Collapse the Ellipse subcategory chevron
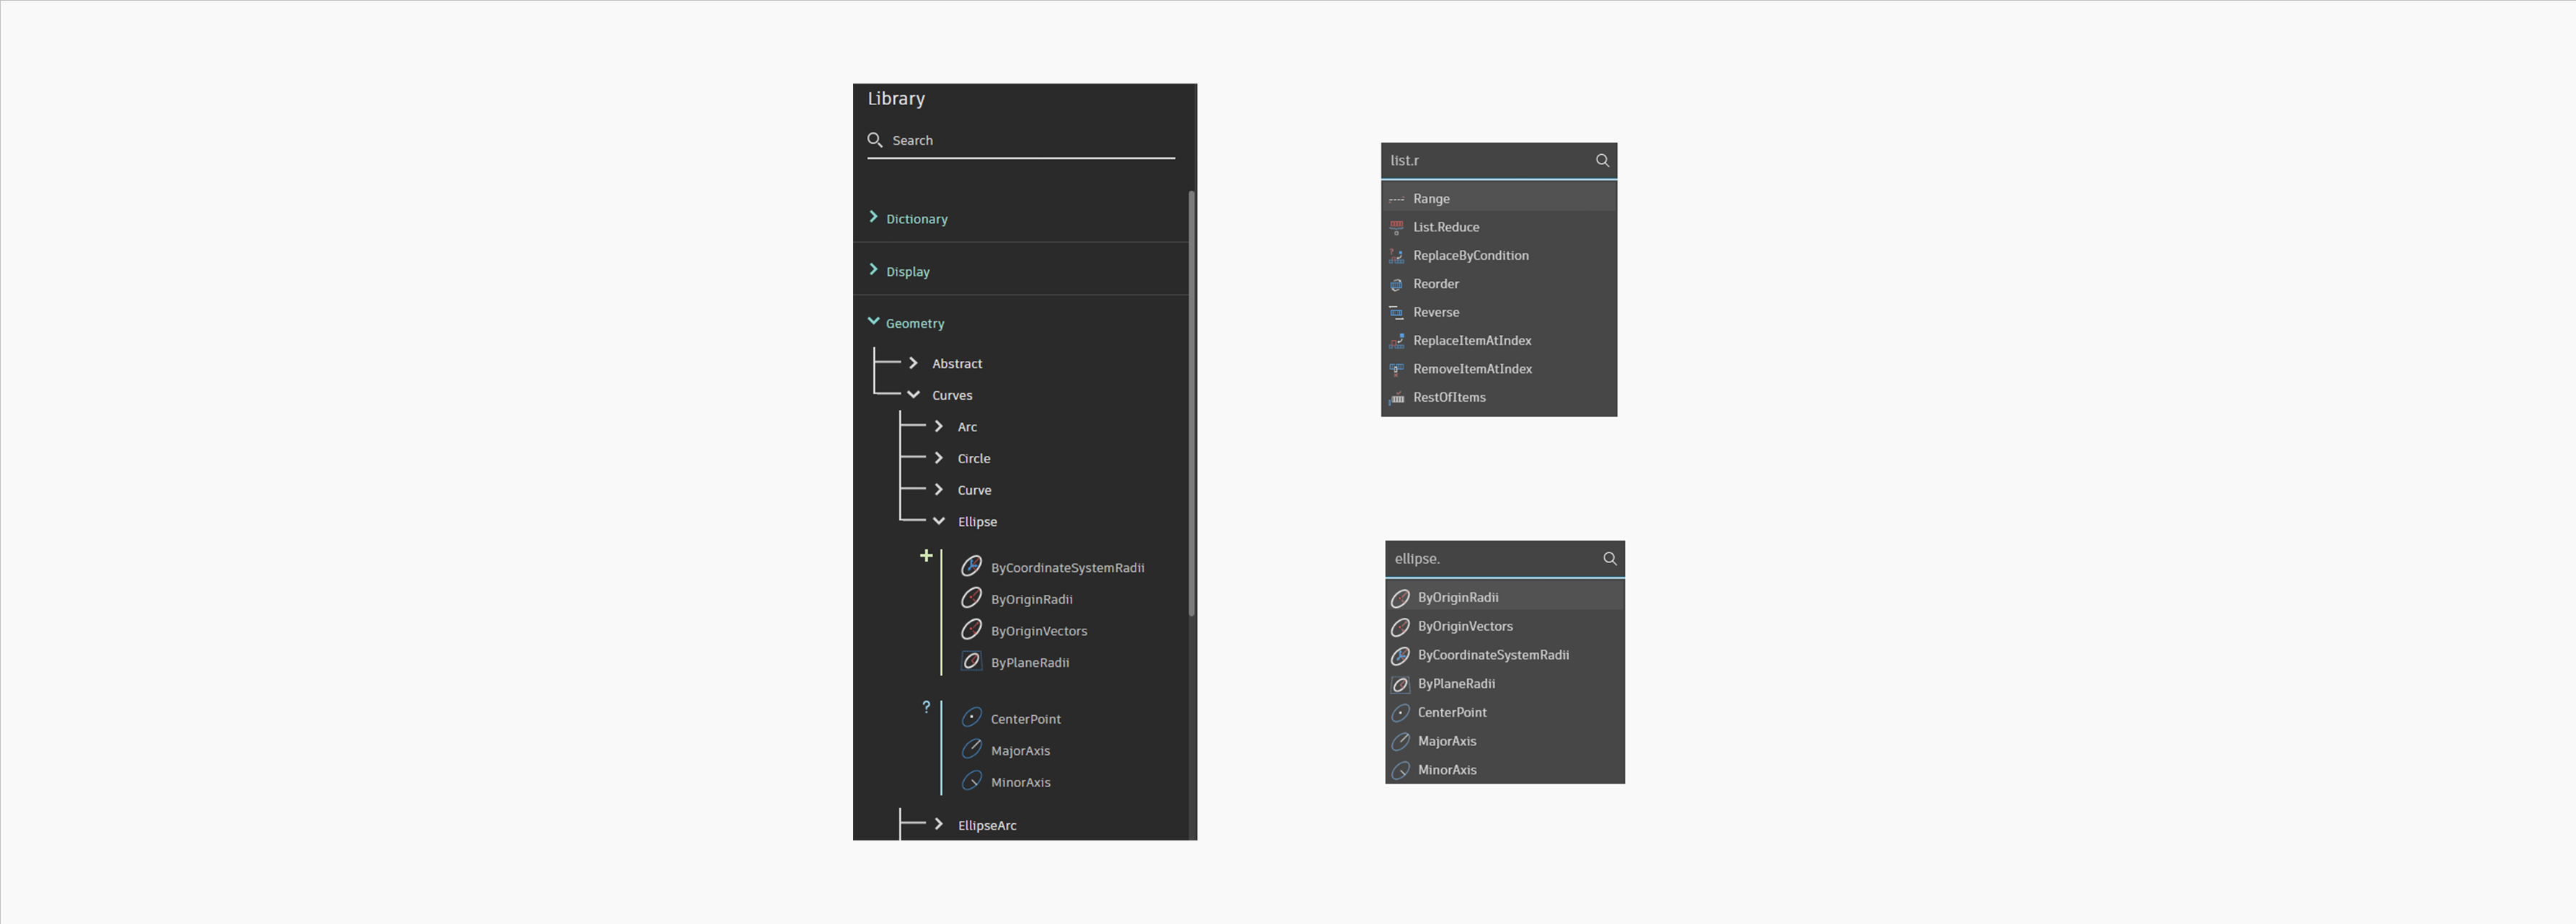 [x=938, y=521]
